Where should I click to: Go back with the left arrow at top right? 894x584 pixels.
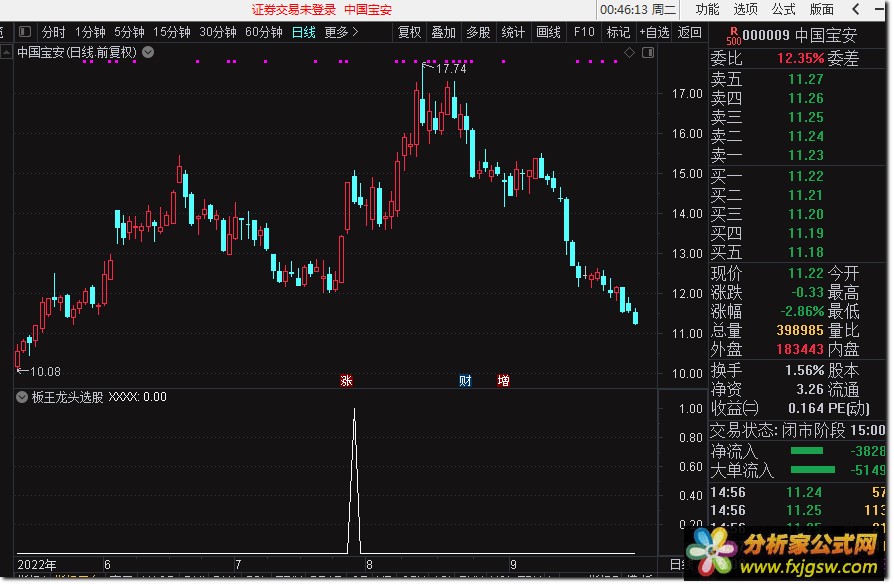point(855,9)
